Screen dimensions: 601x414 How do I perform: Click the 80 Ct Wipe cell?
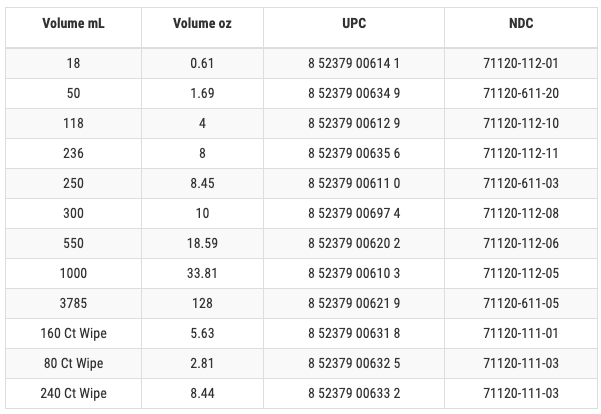pyautogui.click(x=73, y=363)
